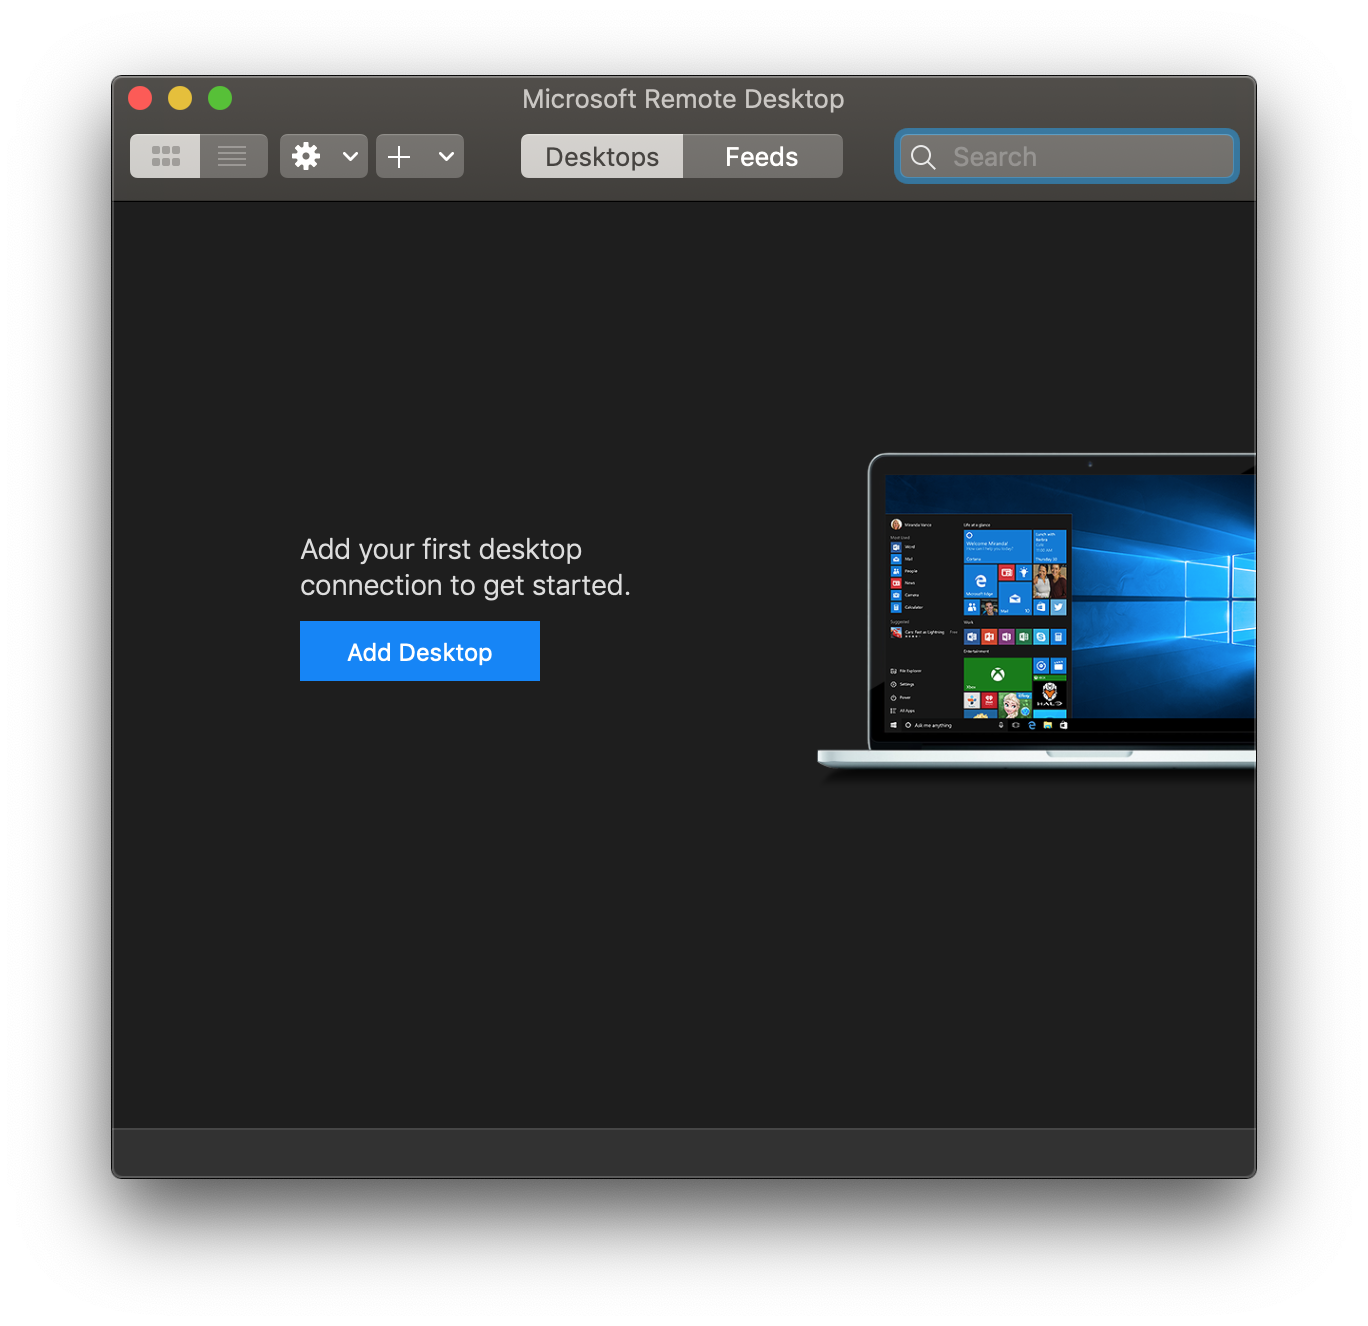Click the Windows laptop preview image
Screen dimensions: 1368x1326
1037,612
